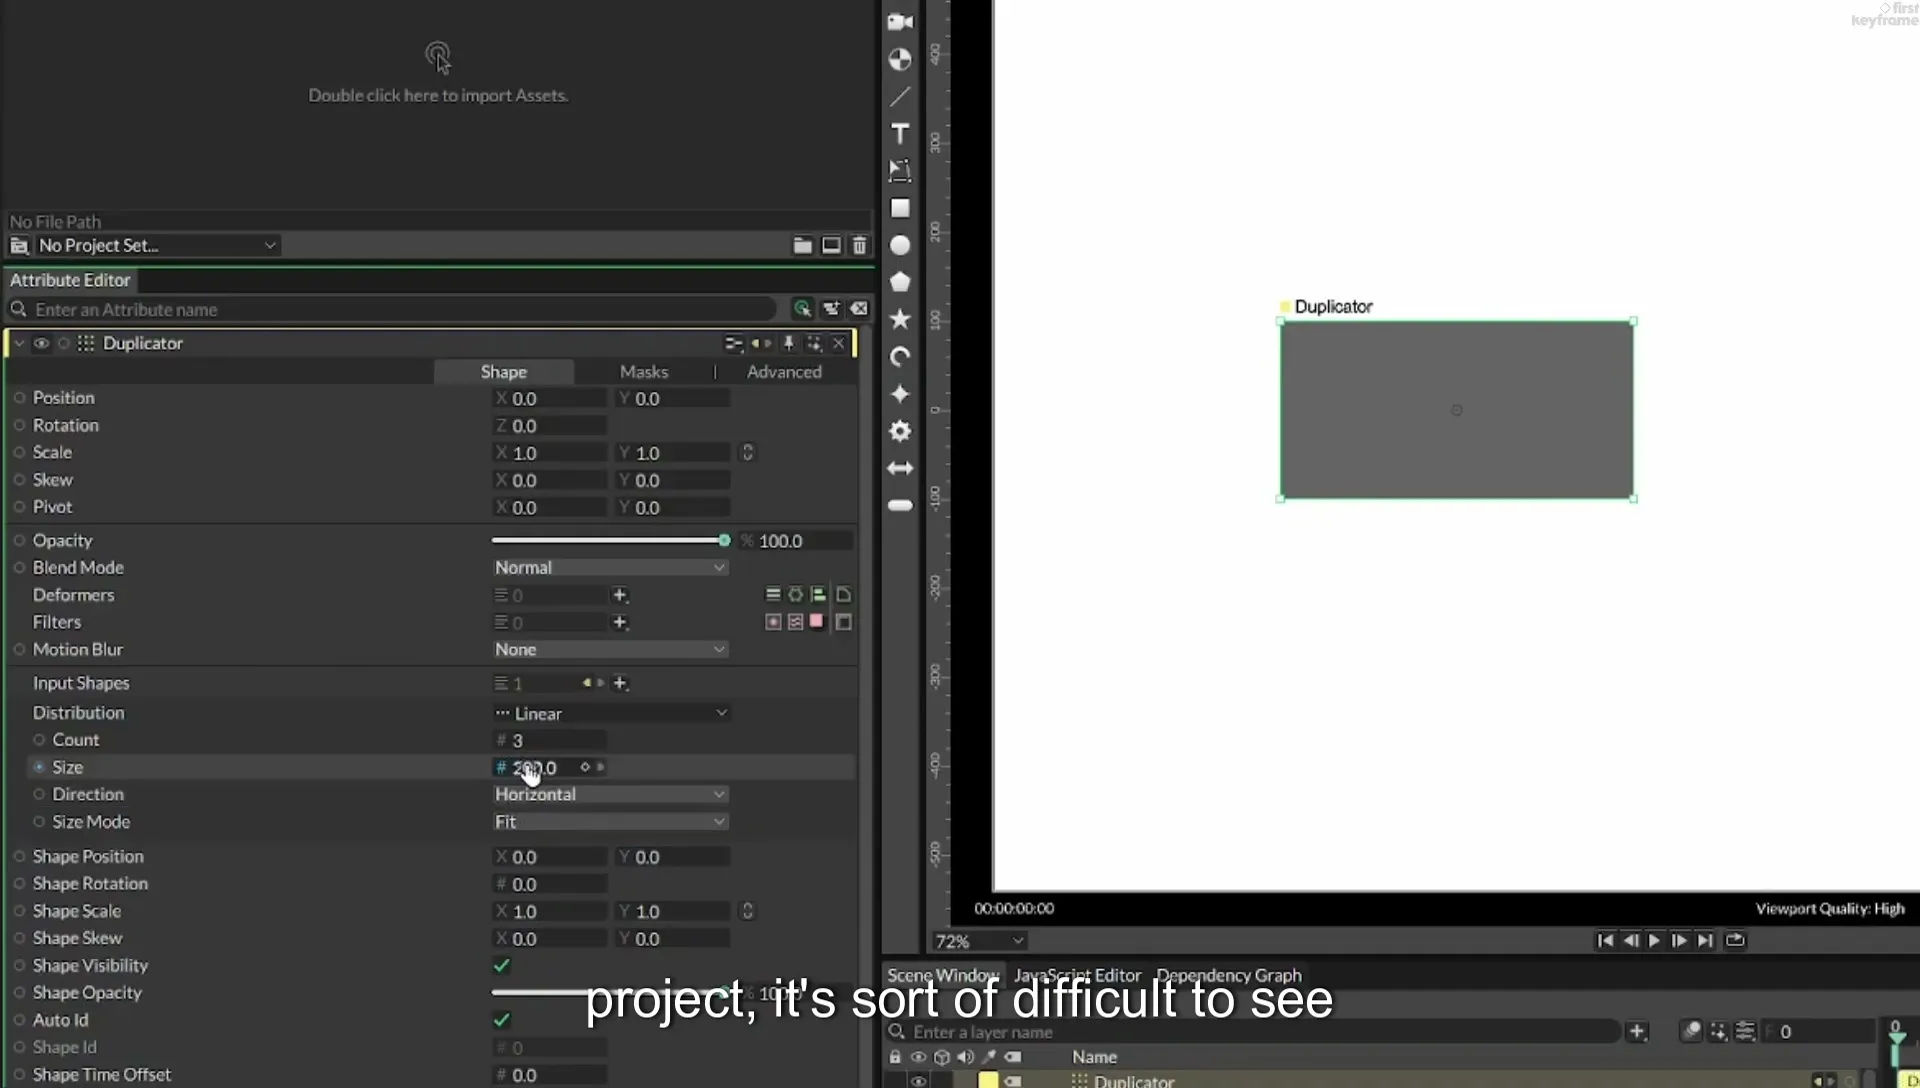
Task: Select the Arc shape tool
Action: coord(900,357)
